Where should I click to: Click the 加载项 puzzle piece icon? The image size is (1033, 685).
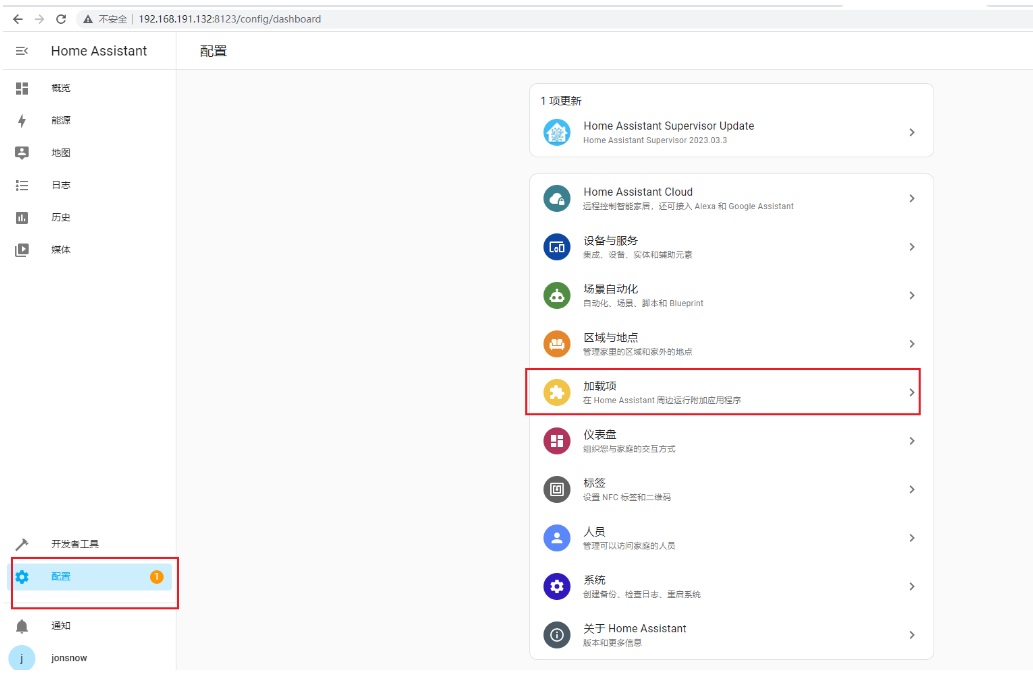tap(557, 393)
